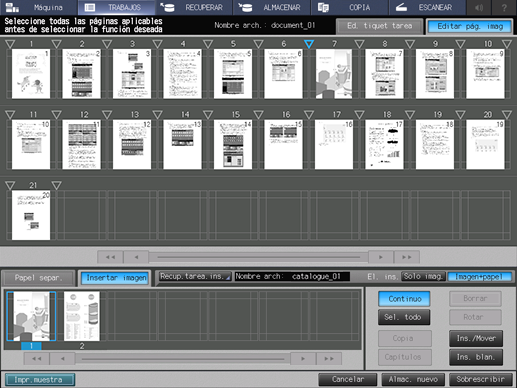Toggle the Imagen+papel insertion option
The image size is (517, 388).
pos(479,277)
